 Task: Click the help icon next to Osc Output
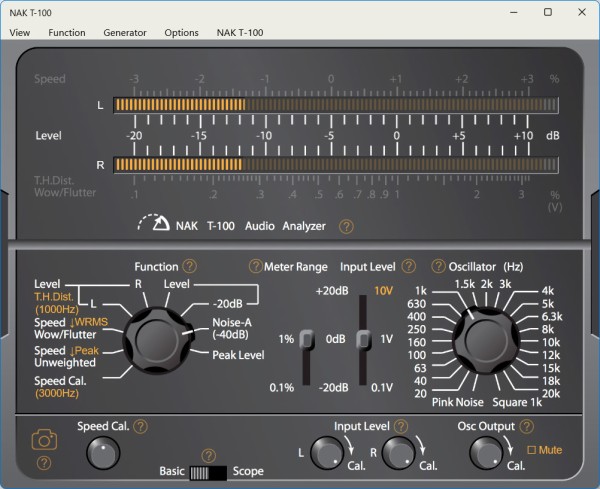tap(527, 426)
